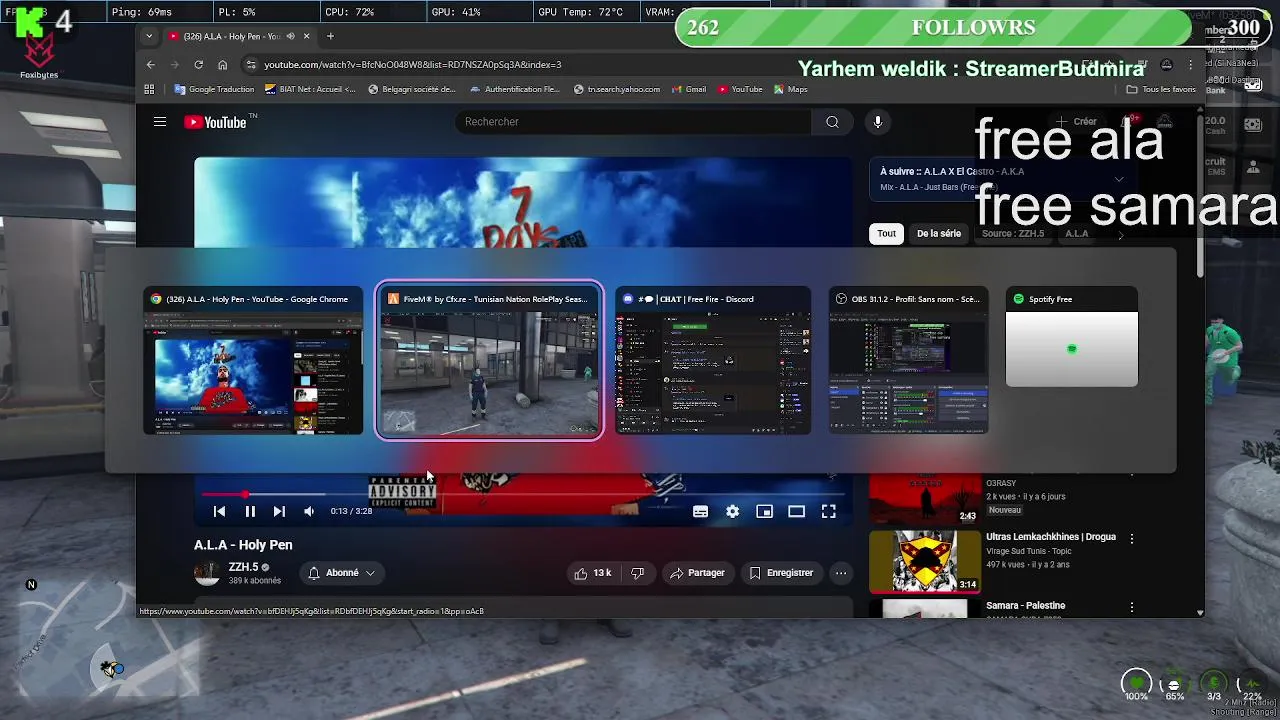Close the A.L.A - Holy Pen tab
This screenshot has height=720, width=1280.
click(x=306, y=36)
